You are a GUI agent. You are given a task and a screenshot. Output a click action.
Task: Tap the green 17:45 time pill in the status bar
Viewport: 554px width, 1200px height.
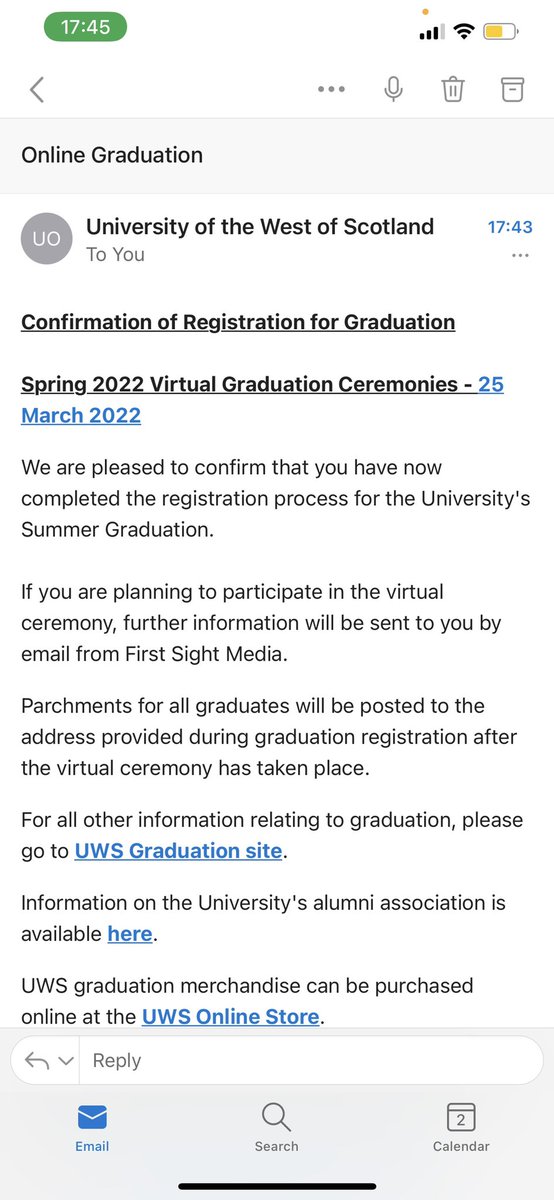pos(85,27)
